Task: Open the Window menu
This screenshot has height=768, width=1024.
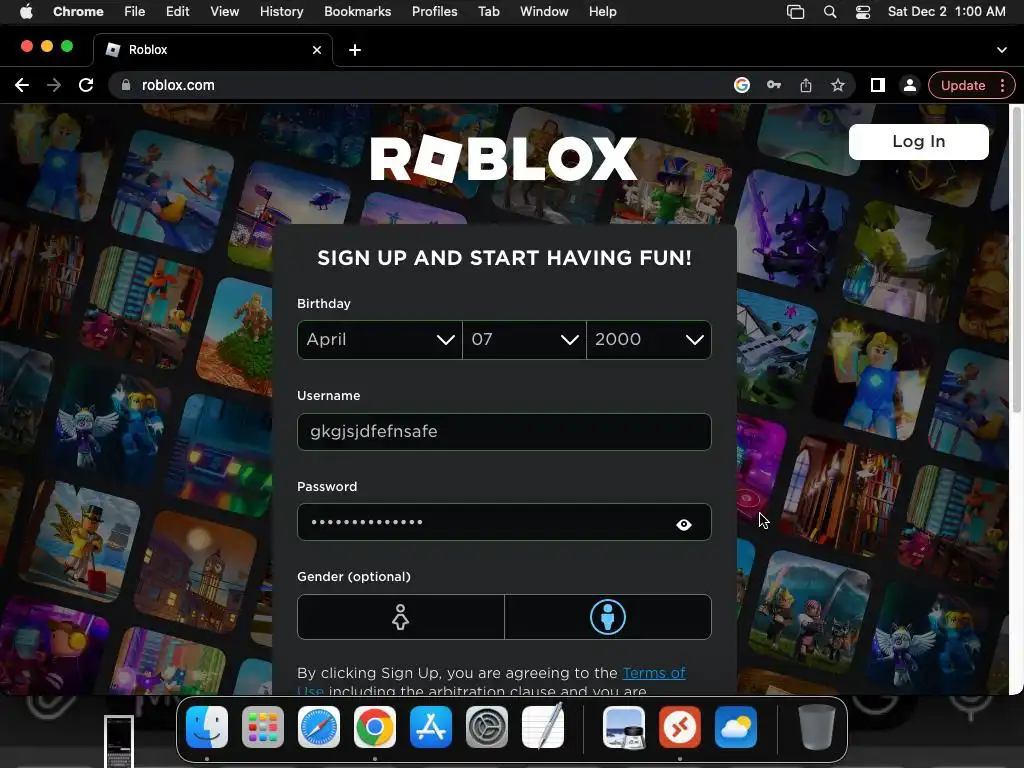Action: click(x=544, y=12)
